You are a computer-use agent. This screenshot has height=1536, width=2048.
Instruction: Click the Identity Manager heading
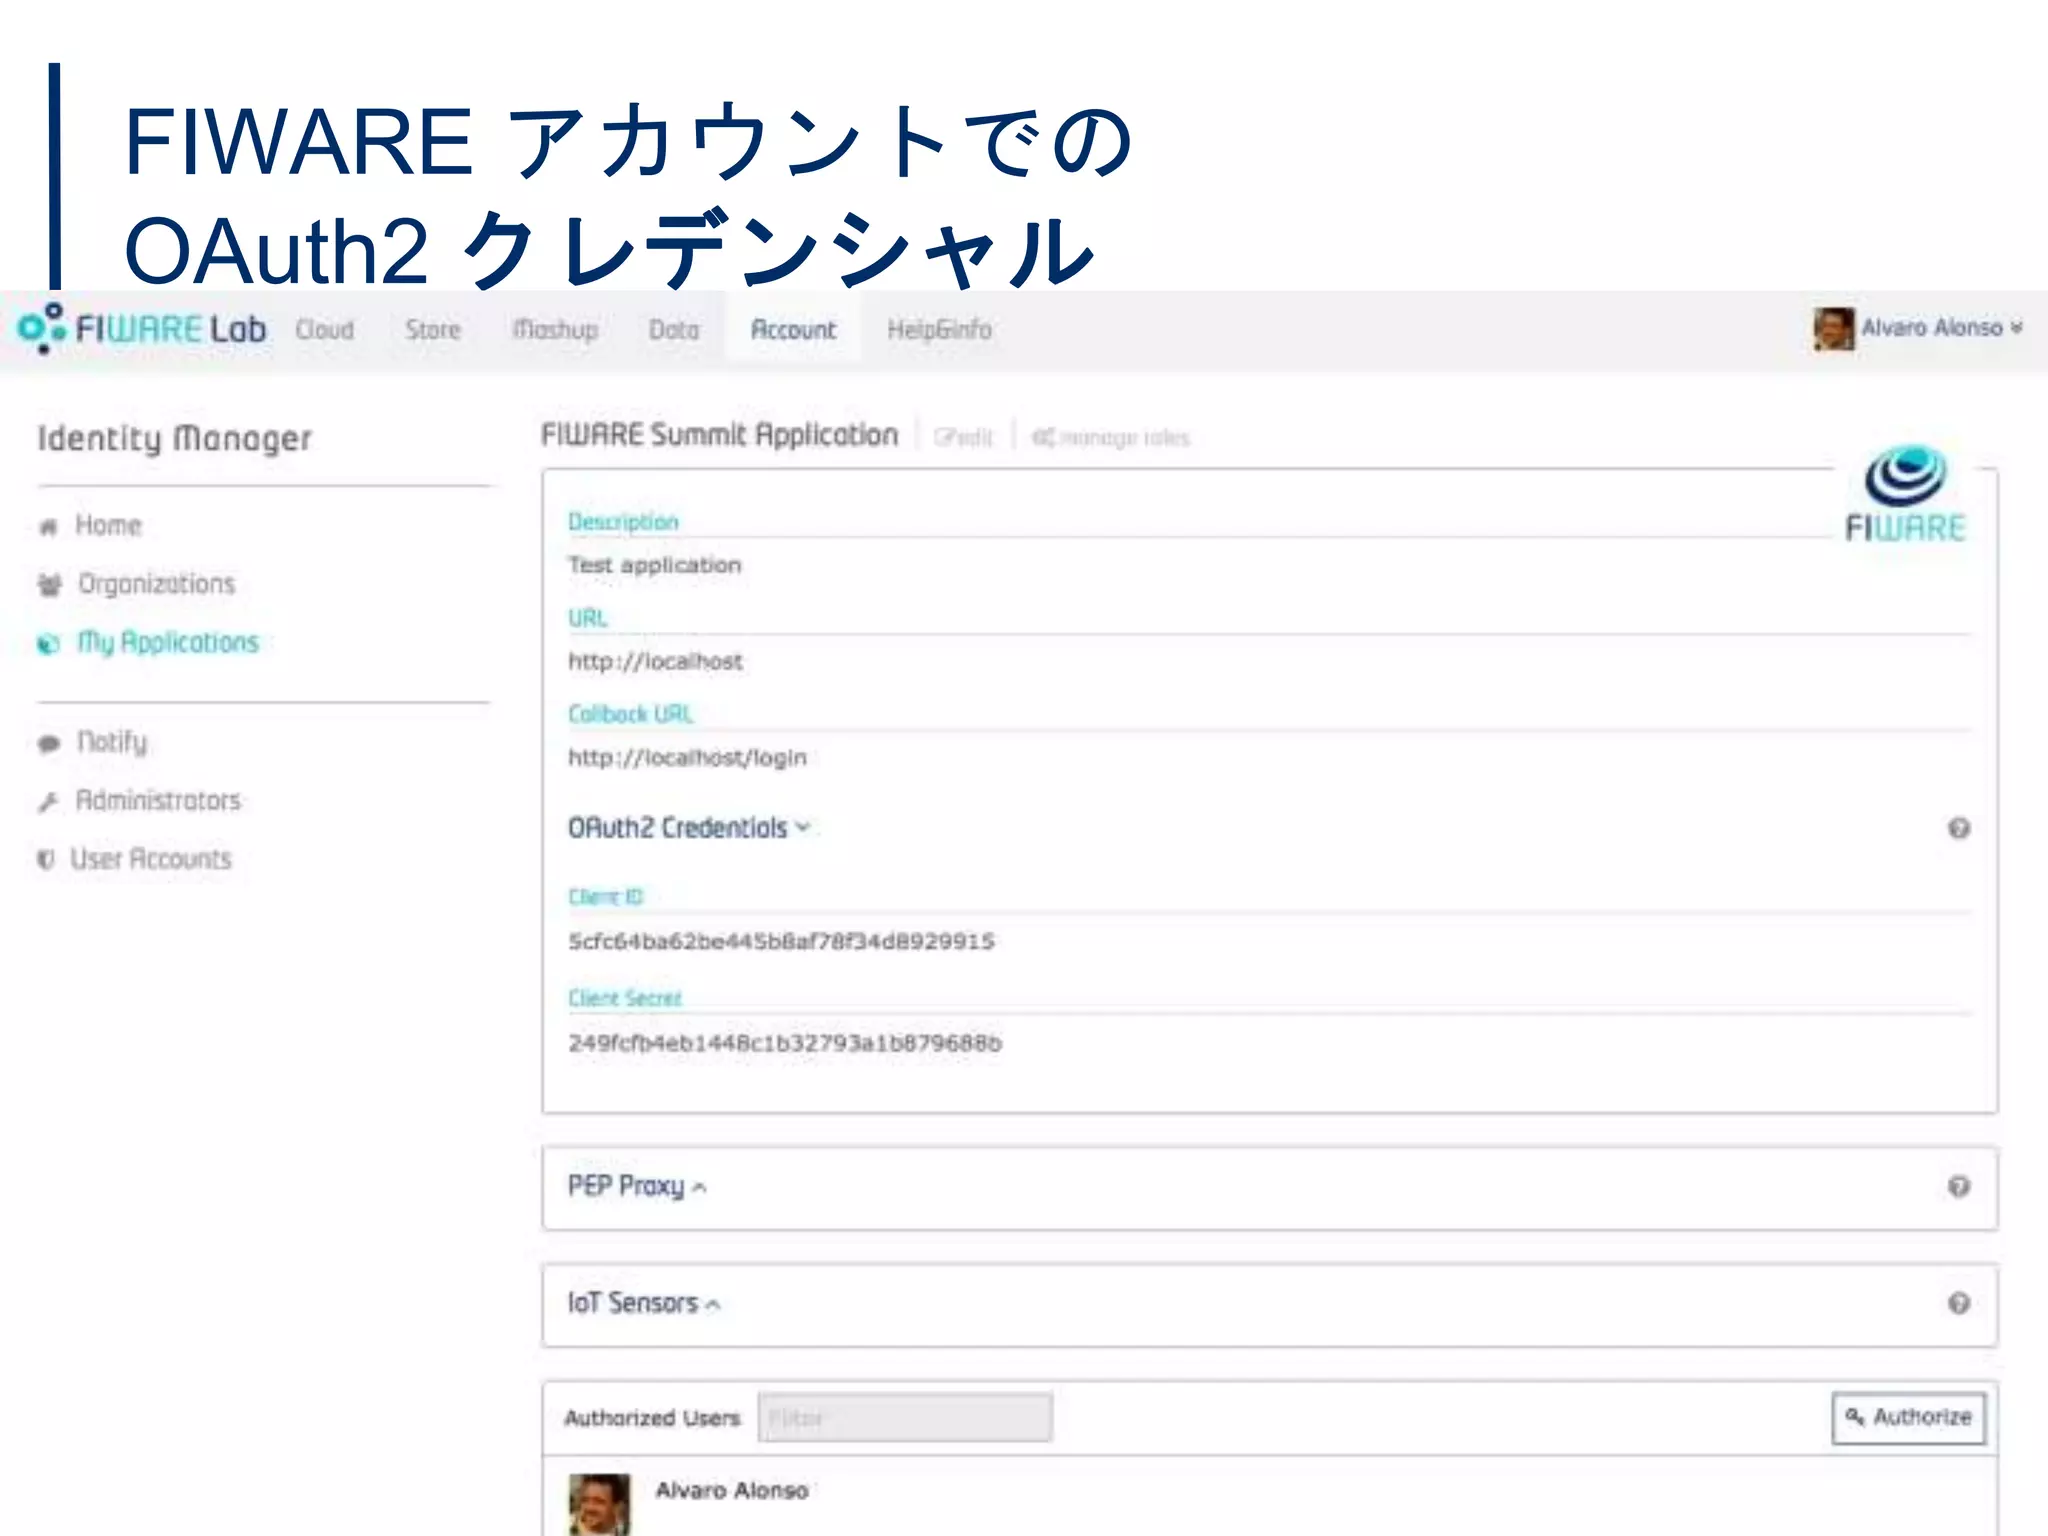175,439
